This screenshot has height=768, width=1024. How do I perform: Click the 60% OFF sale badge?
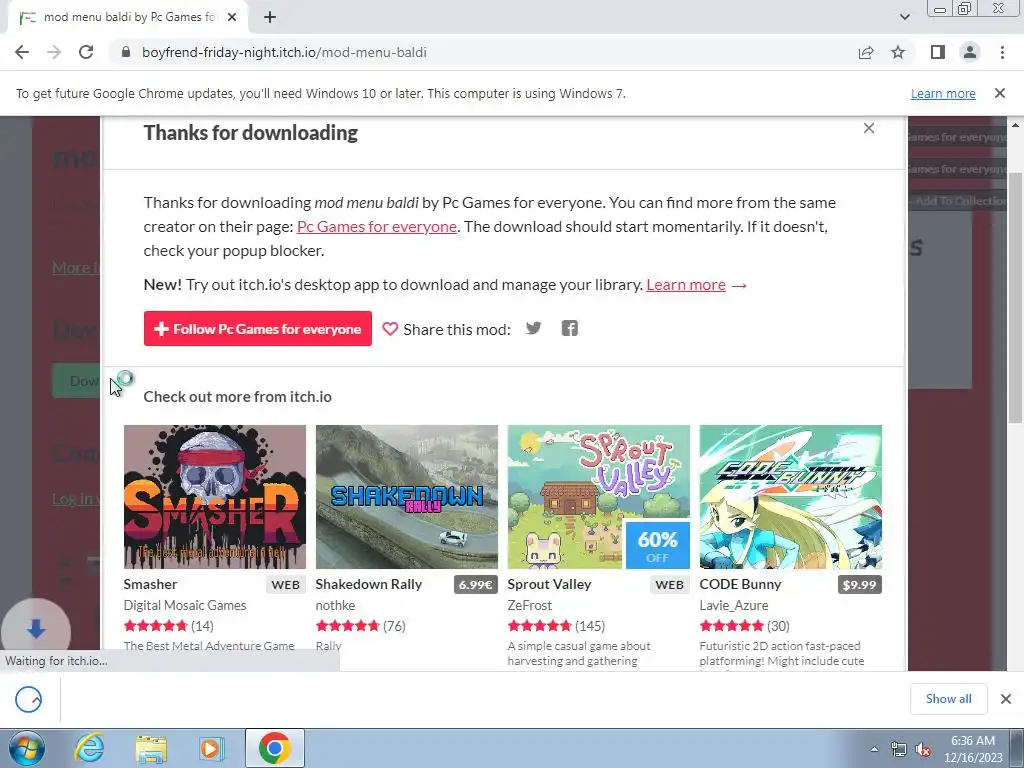pyautogui.click(x=658, y=545)
